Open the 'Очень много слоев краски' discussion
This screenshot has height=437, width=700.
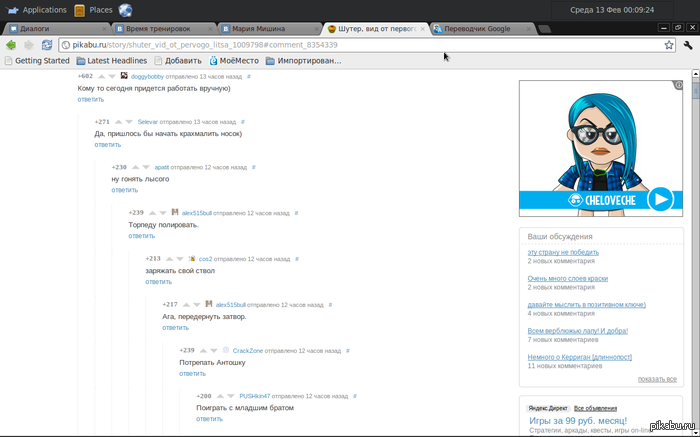click(x=567, y=279)
